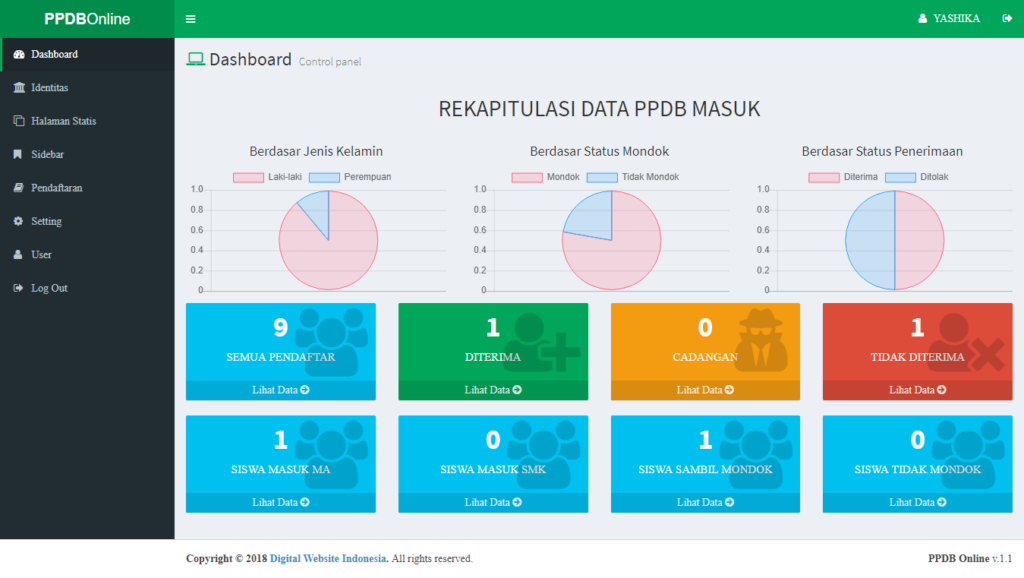Open the Digital Website Indonesia footer link
Screen dimensions: 1024x578
[328, 558]
